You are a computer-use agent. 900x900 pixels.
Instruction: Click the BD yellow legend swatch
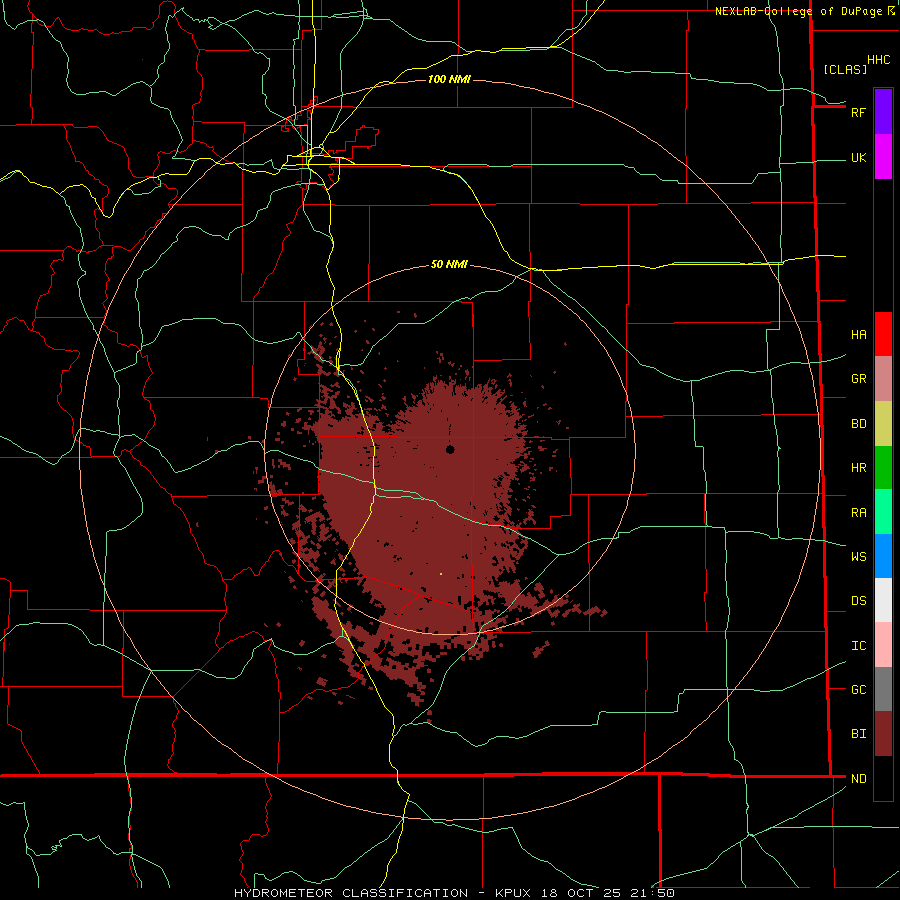tap(883, 424)
